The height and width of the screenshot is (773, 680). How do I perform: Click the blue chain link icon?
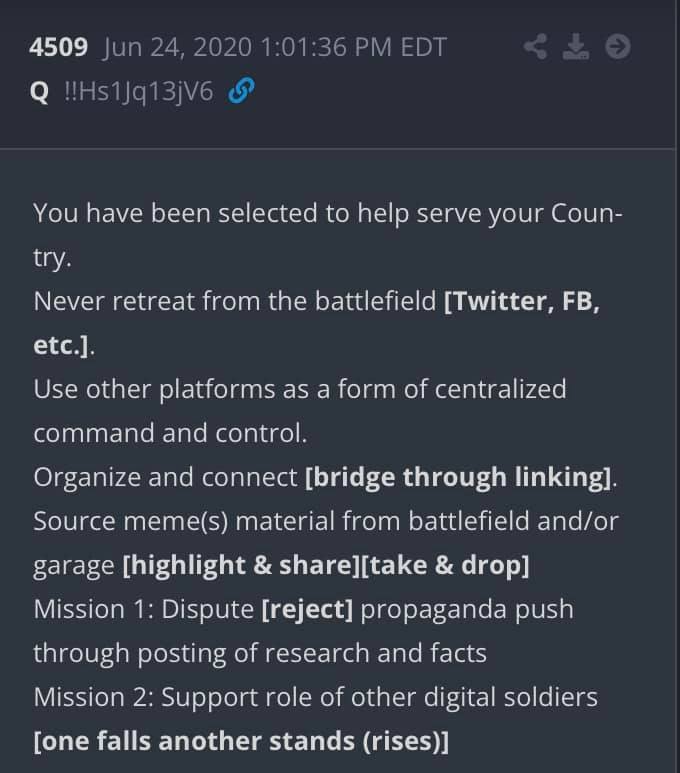click(x=239, y=93)
